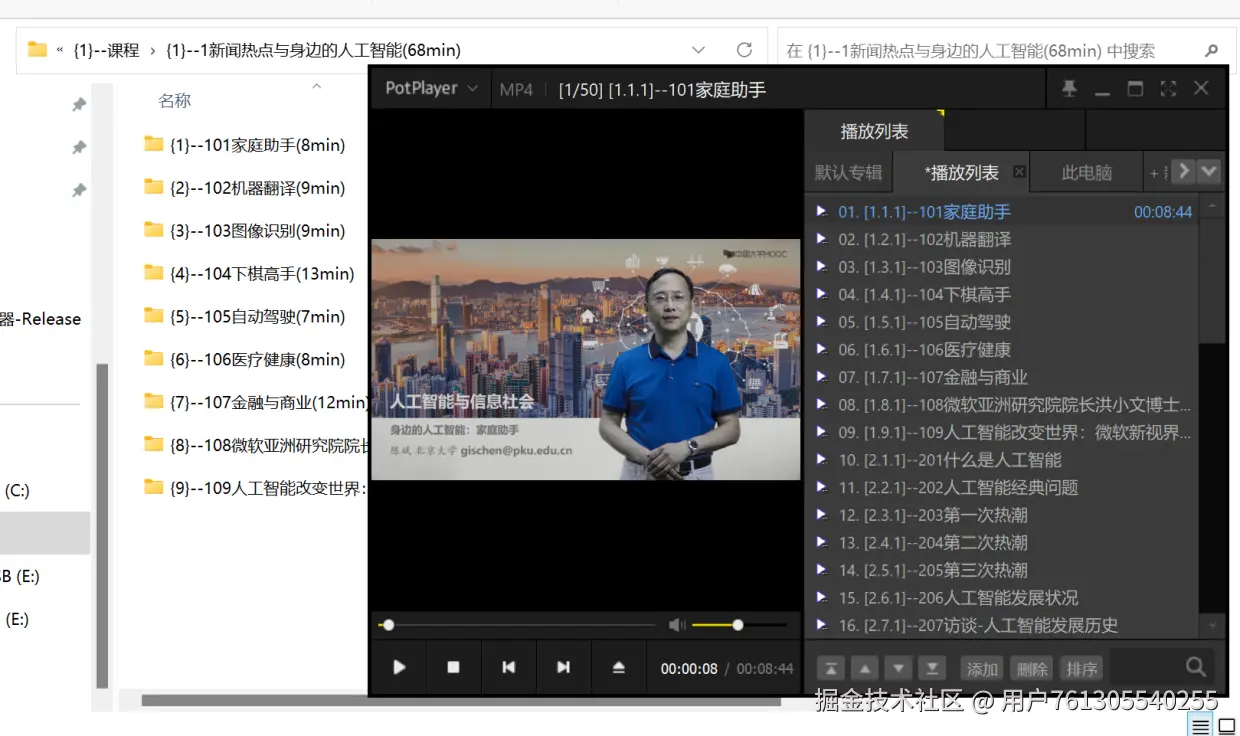Click {1}--课程 in the address breadcrumb
The width and height of the screenshot is (1240, 736).
click(106, 50)
